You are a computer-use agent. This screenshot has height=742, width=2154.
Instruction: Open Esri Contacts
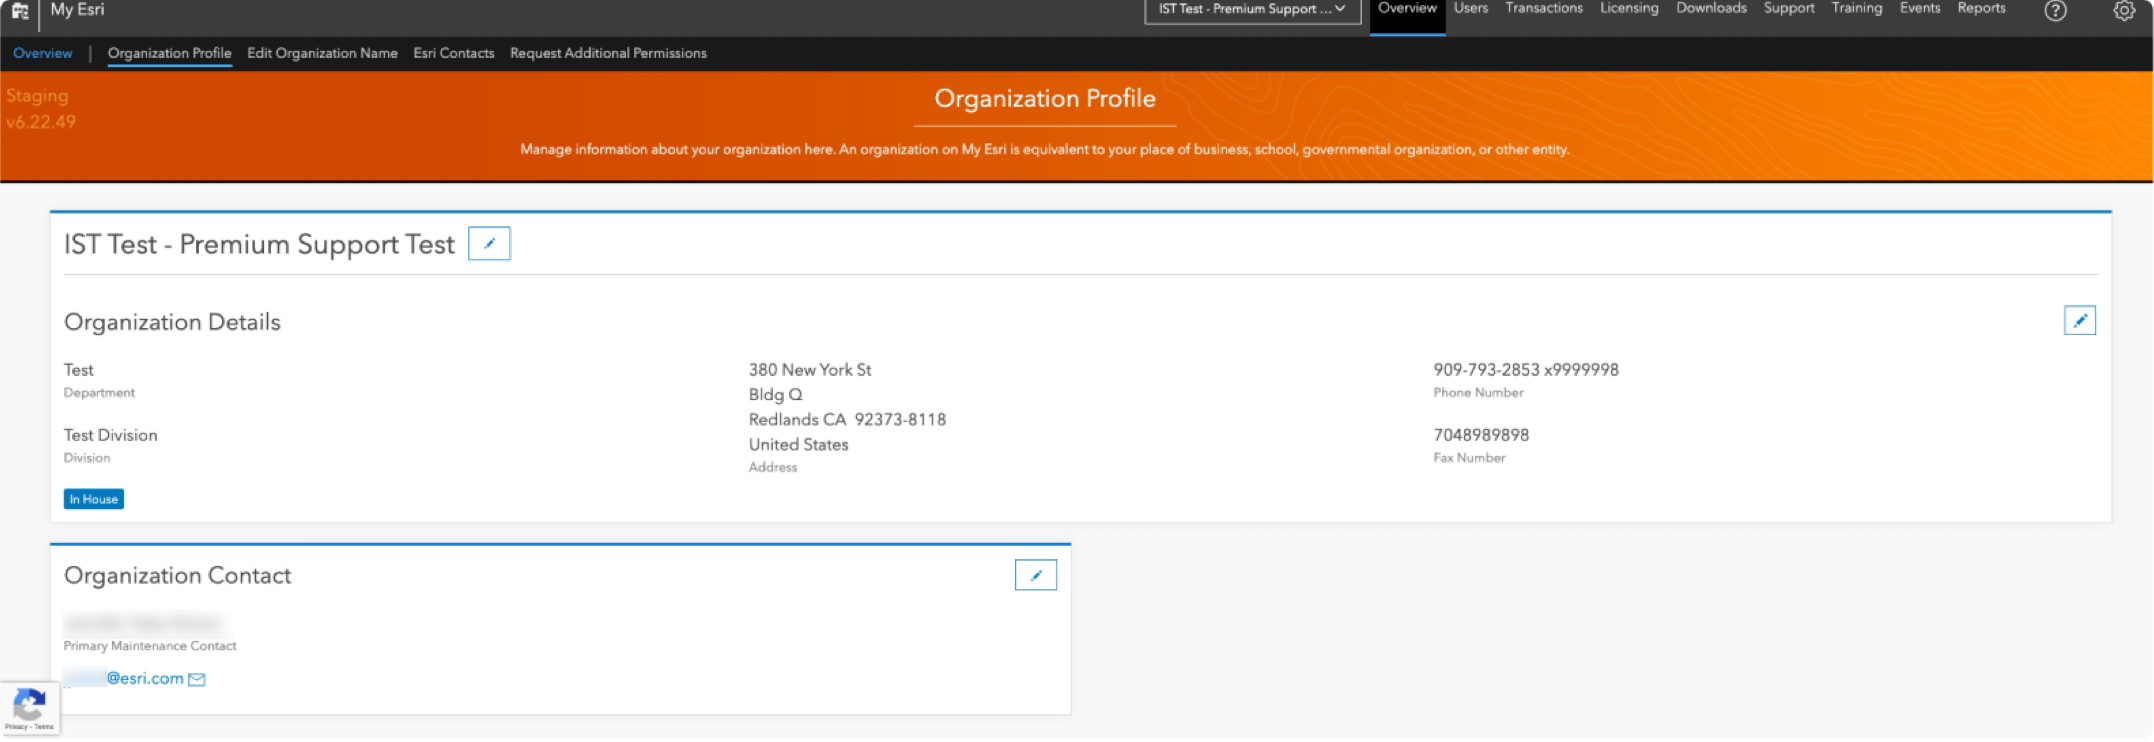point(454,53)
